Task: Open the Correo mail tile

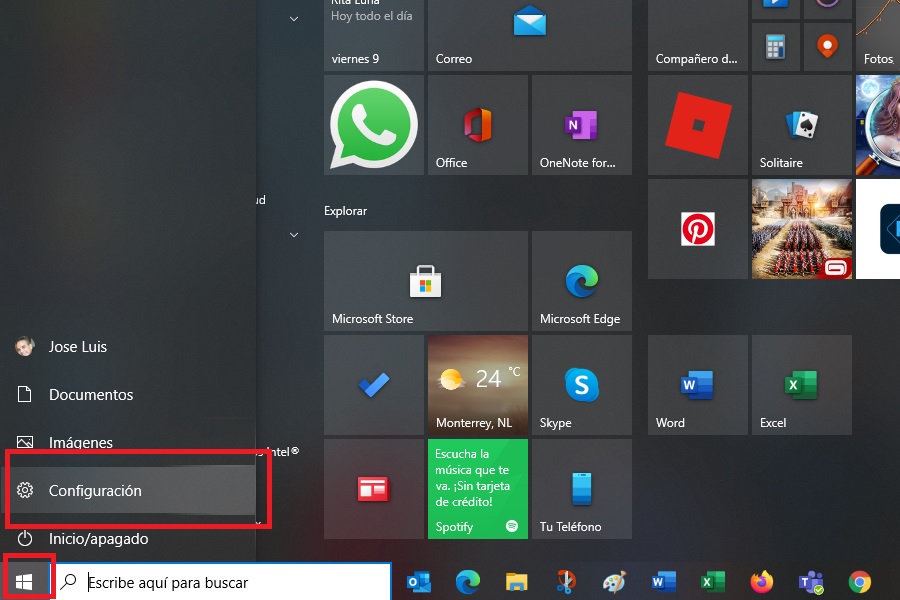Action: click(x=529, y=30)
